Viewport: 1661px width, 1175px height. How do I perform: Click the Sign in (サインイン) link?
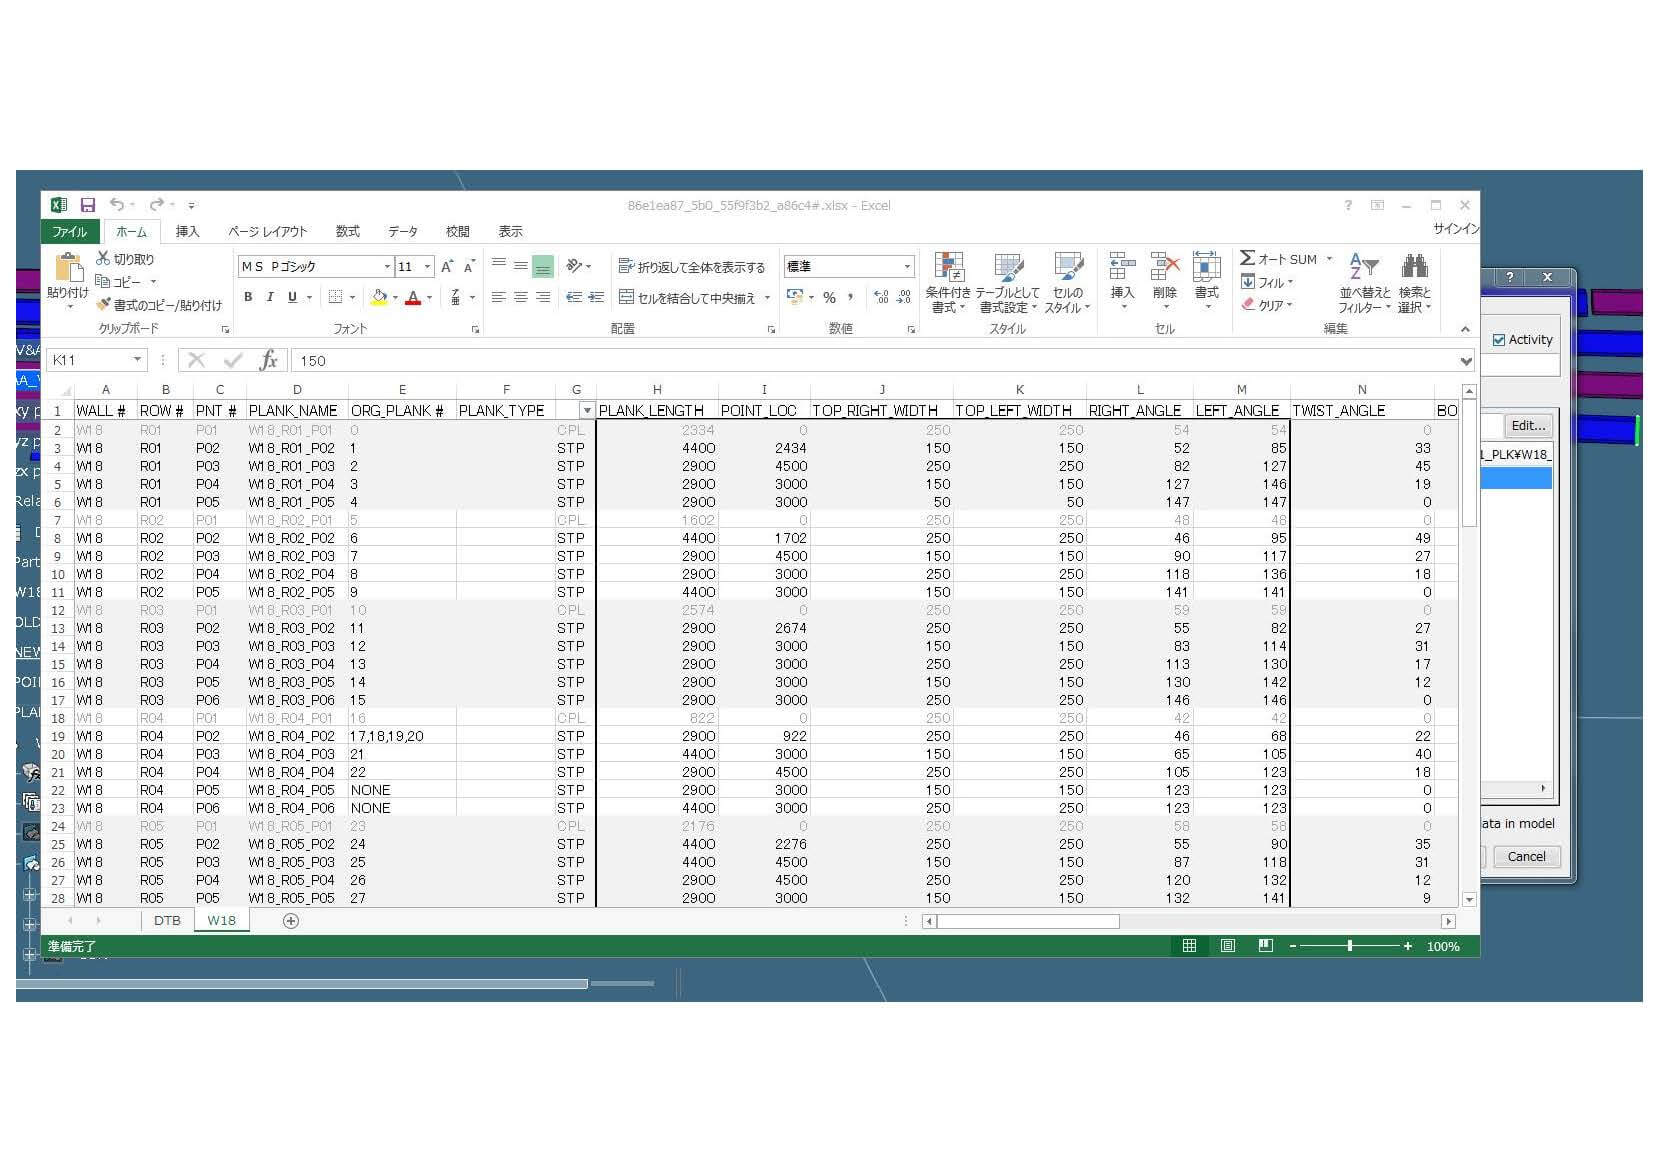1456,229
